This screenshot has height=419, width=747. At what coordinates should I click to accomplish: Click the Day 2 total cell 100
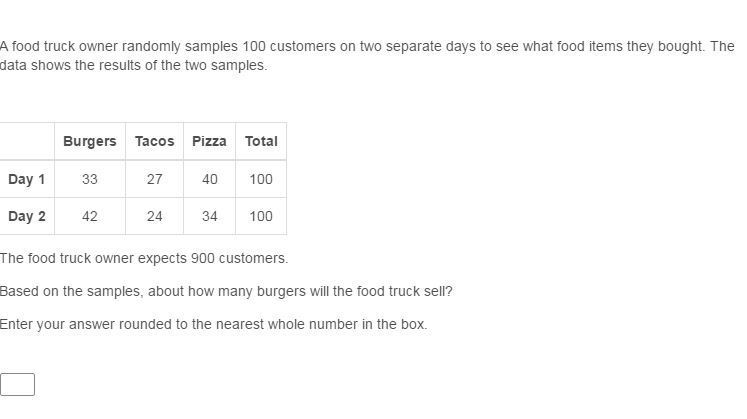[261, 216]
